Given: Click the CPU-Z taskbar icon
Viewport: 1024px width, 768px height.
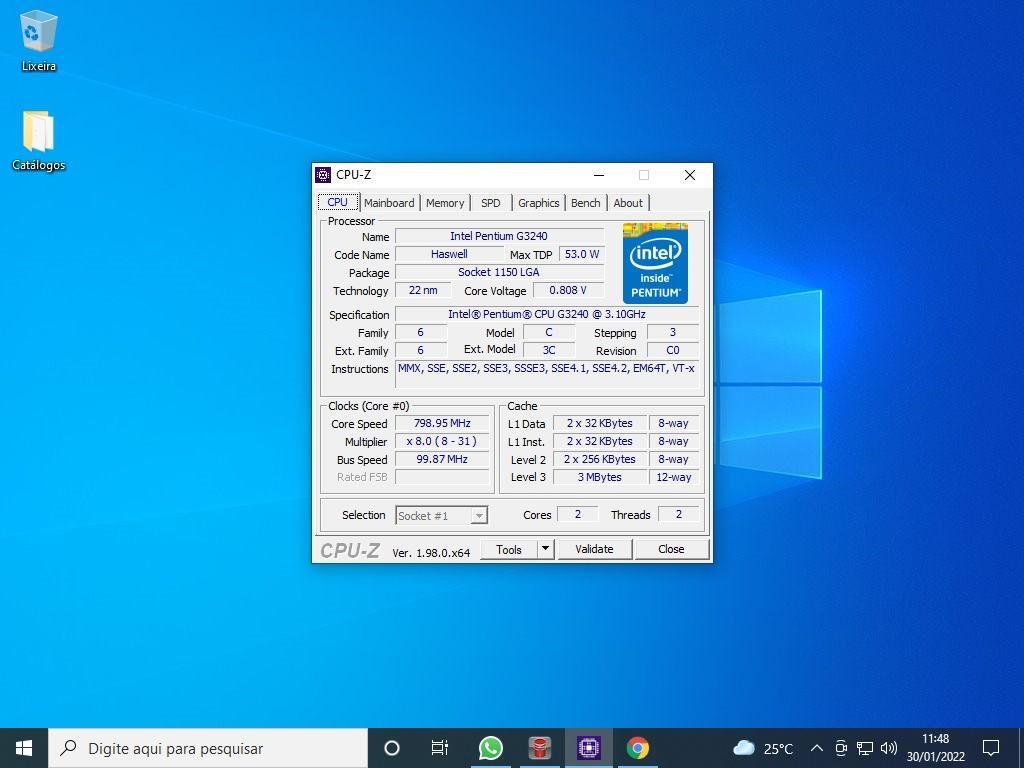Looking at the screenshot, I should pyautogui.click(x=588, y=748).
